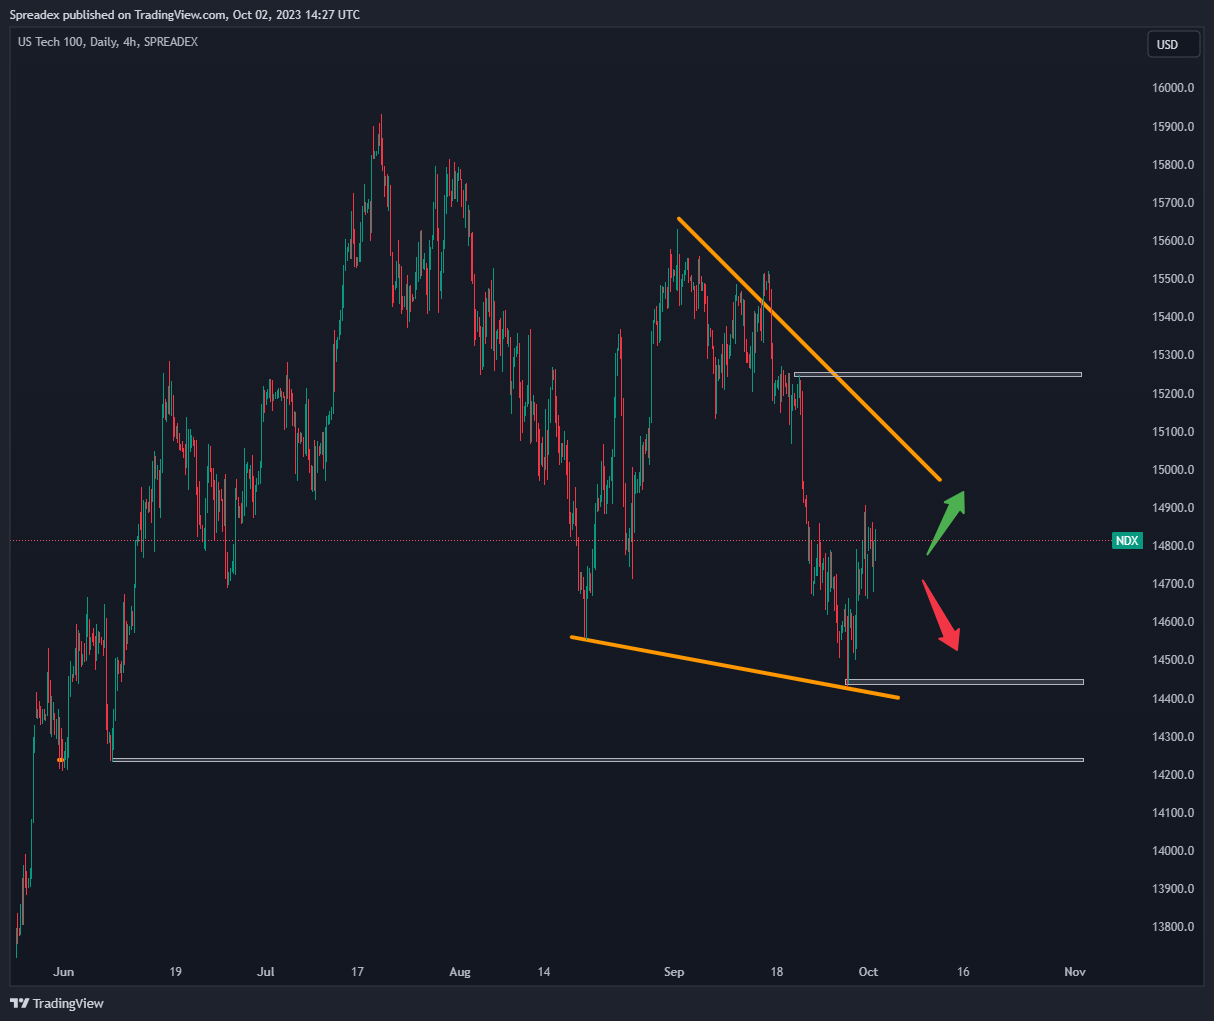The width and height of the screenshot is (1214, 1021).
Task: Click the 17 date label on time axis
Action: click(x=357, y=972)
